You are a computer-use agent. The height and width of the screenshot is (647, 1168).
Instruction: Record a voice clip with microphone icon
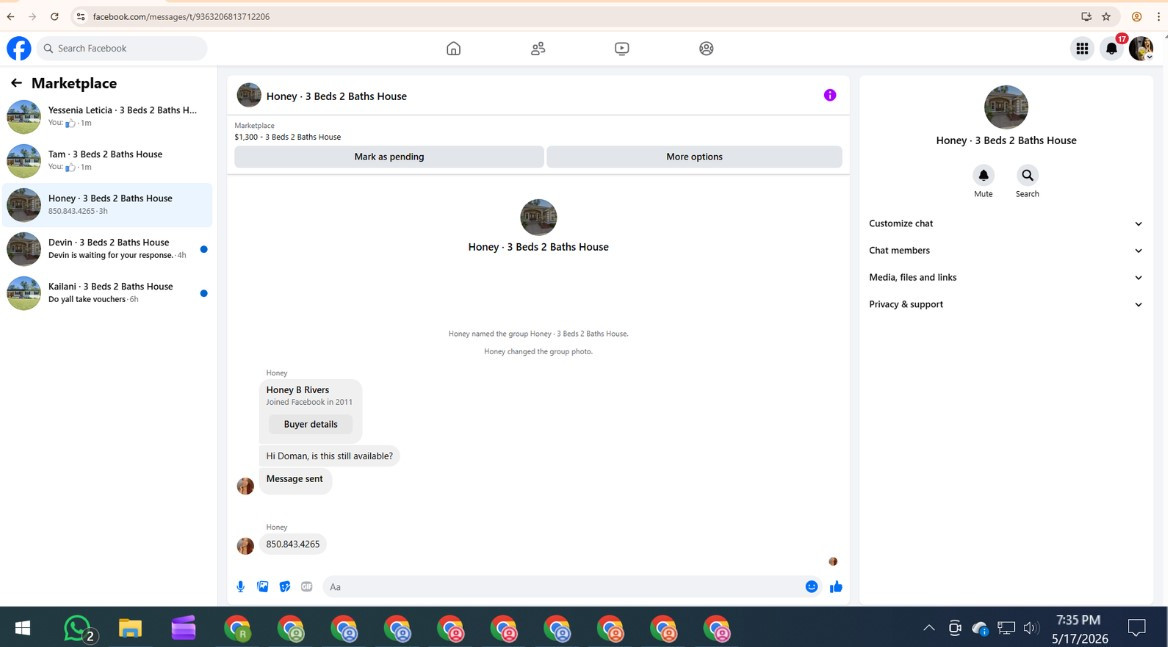(241, 587)
